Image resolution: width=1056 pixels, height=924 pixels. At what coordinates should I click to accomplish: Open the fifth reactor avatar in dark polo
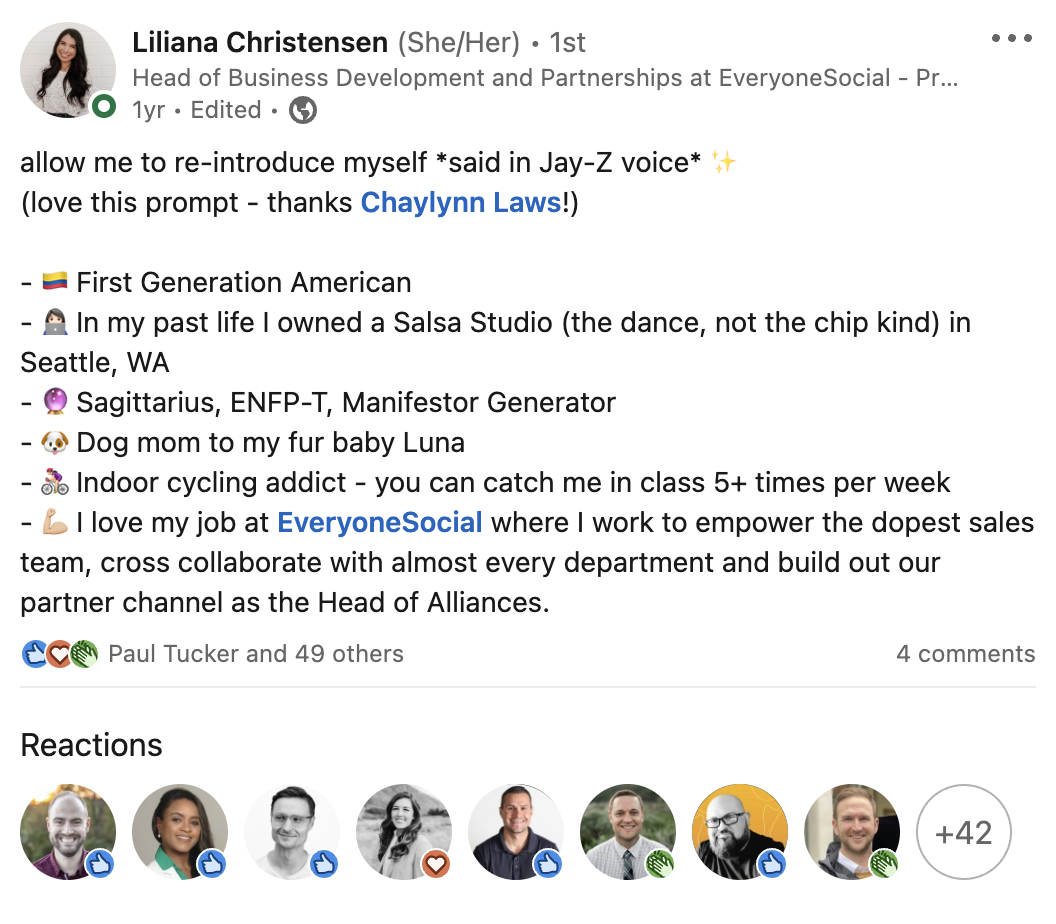pyautogui.click(x=516, y=832)
